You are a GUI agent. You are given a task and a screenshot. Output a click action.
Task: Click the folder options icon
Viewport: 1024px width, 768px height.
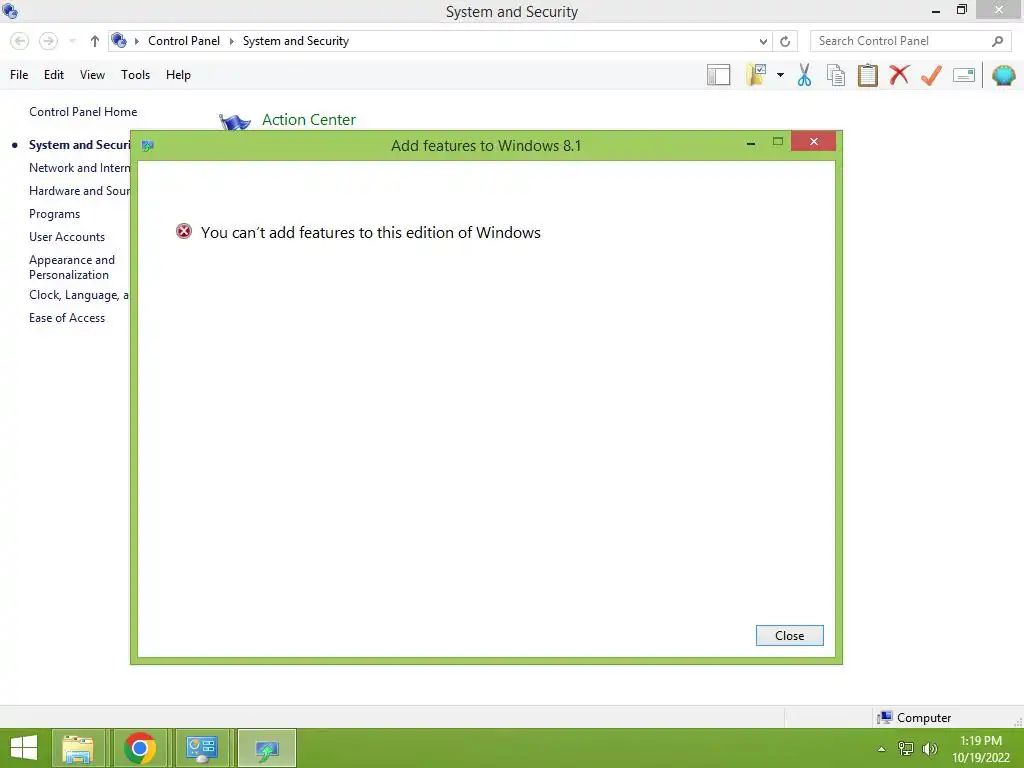(x=756, y=75)
